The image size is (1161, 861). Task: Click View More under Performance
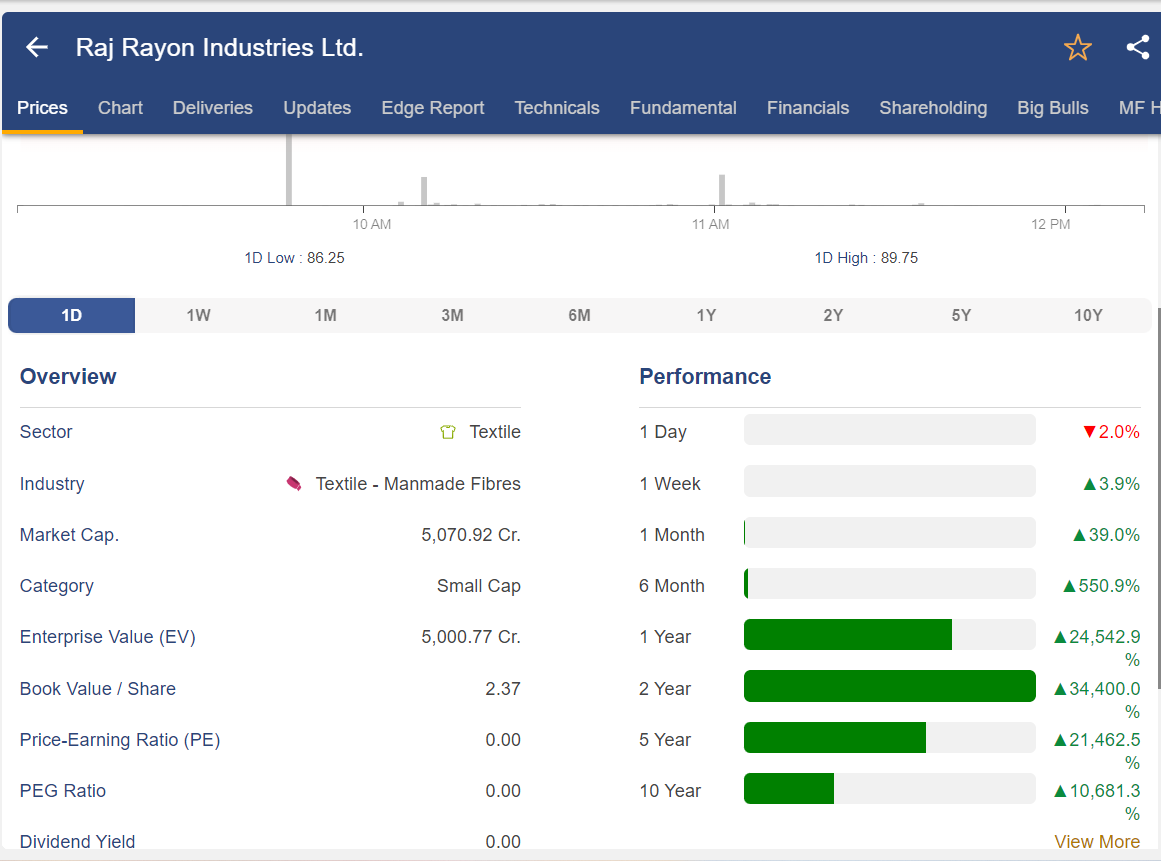click(1096, 842)
